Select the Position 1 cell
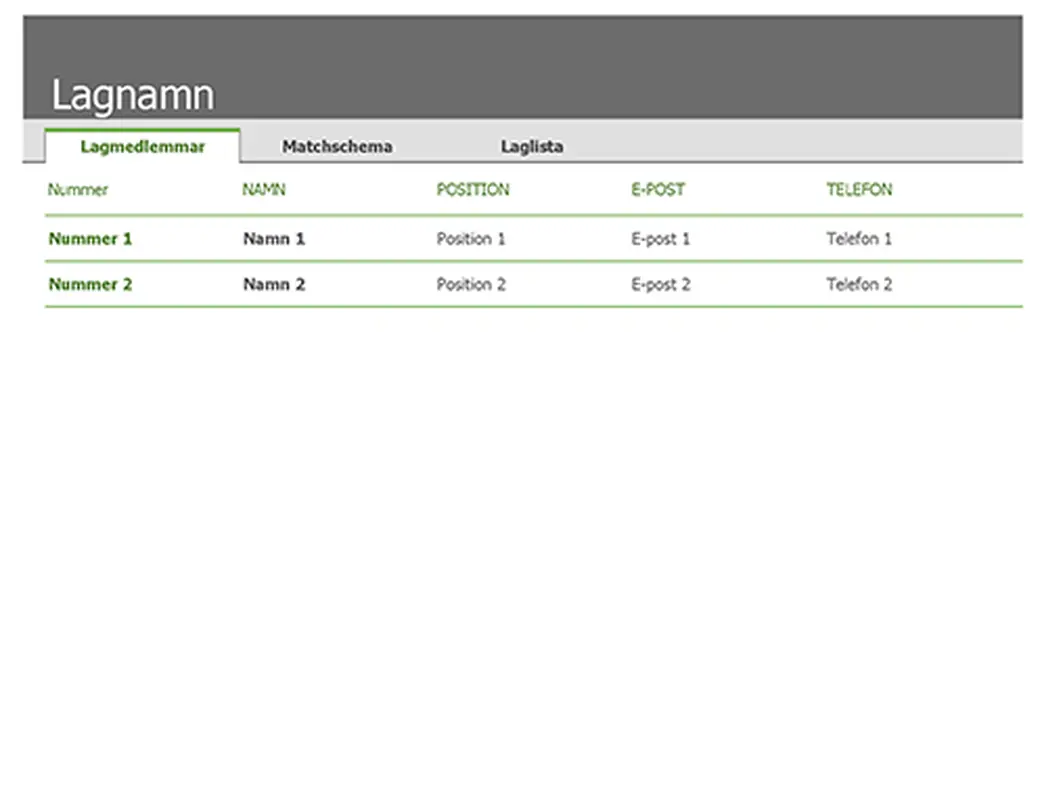 pyautogui.click(x=470, y=239)
